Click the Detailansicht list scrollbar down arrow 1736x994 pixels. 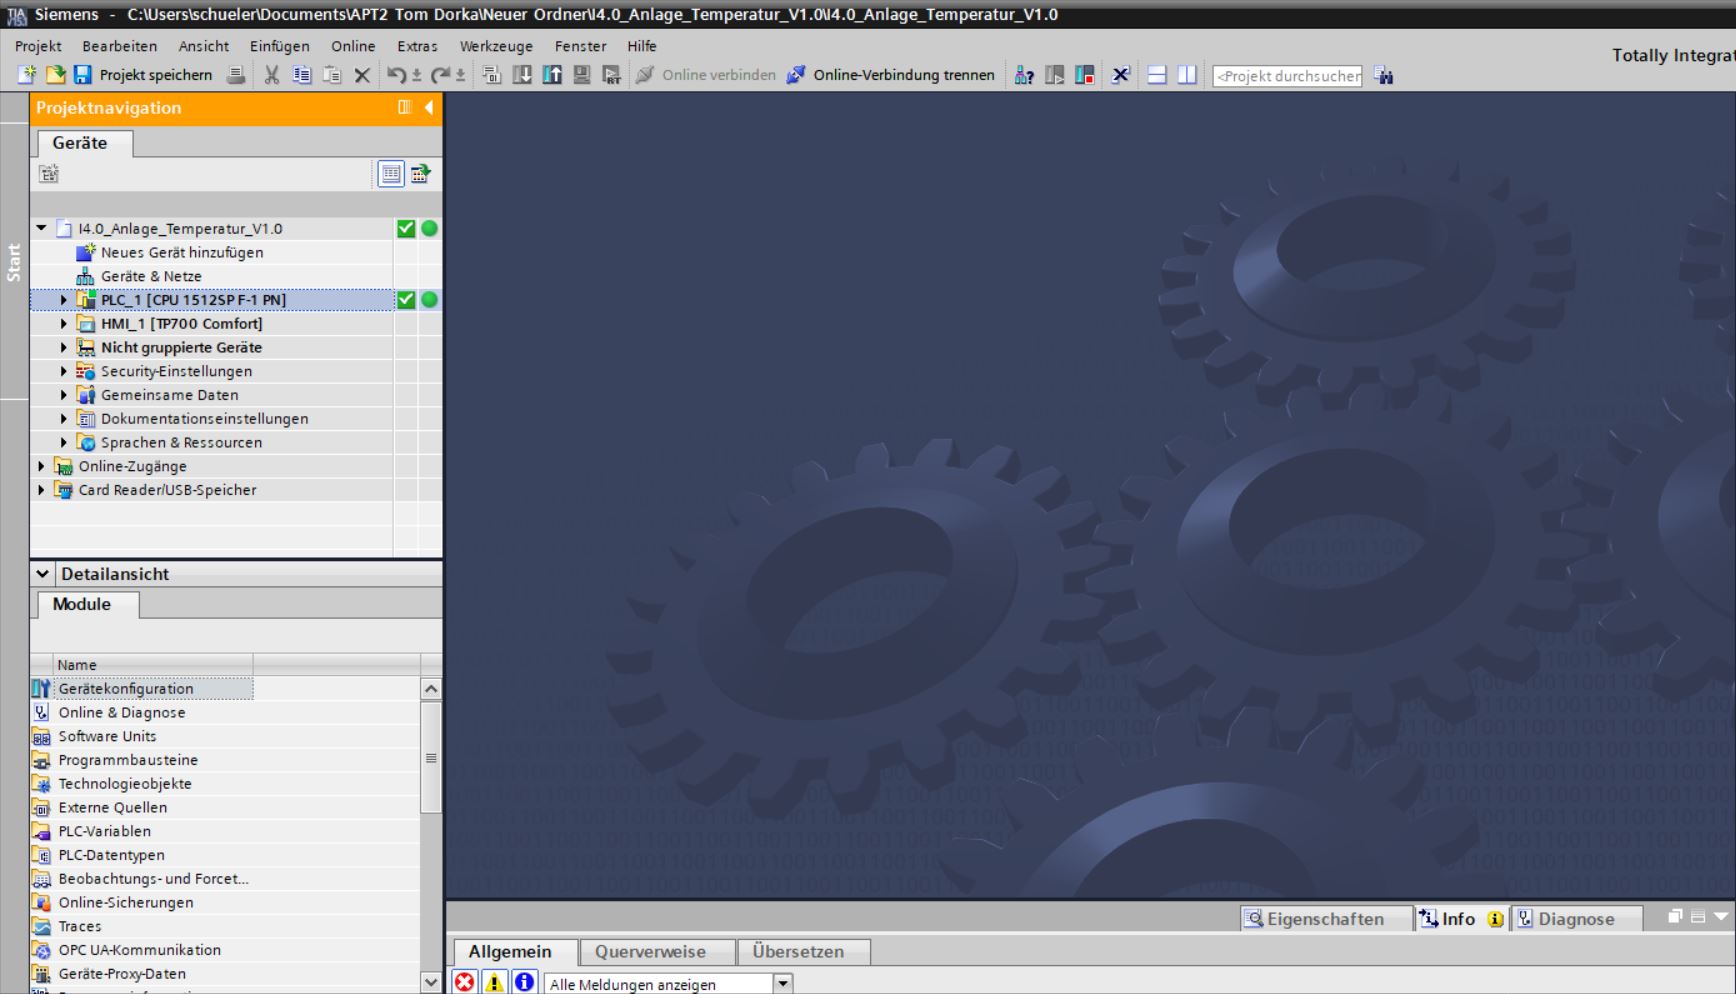pyautogui.click(x=431, y=982)
